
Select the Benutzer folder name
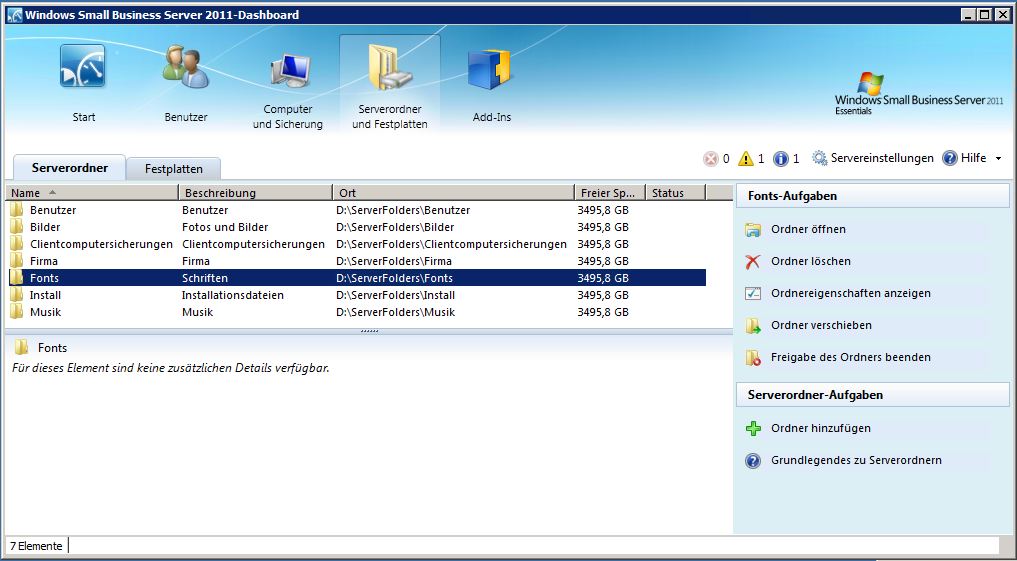pyautogui.click(x=53, y=210)
